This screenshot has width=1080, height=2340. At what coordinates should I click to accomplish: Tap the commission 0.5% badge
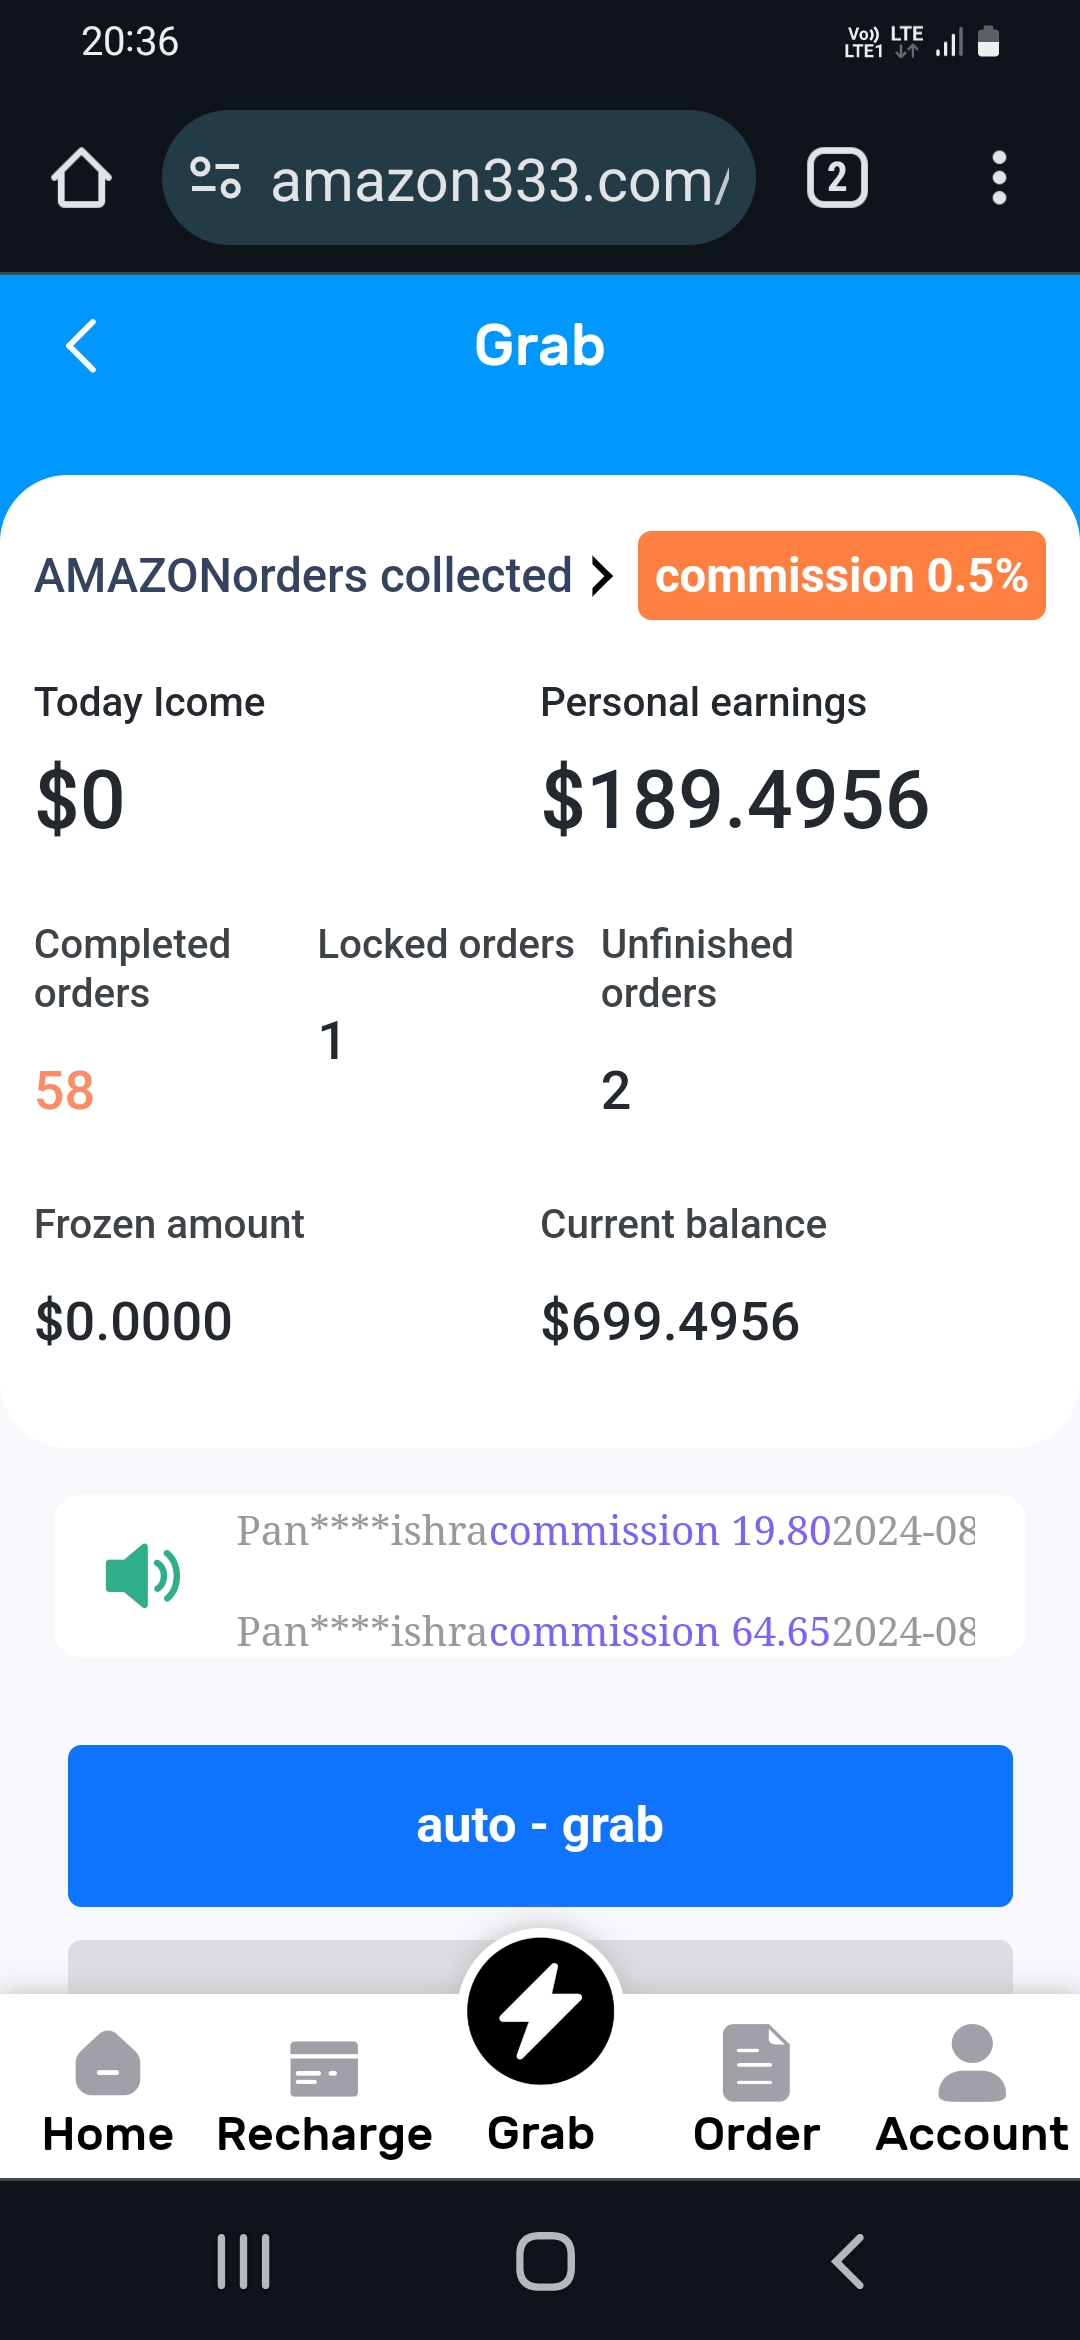click(x=841, y=576)
